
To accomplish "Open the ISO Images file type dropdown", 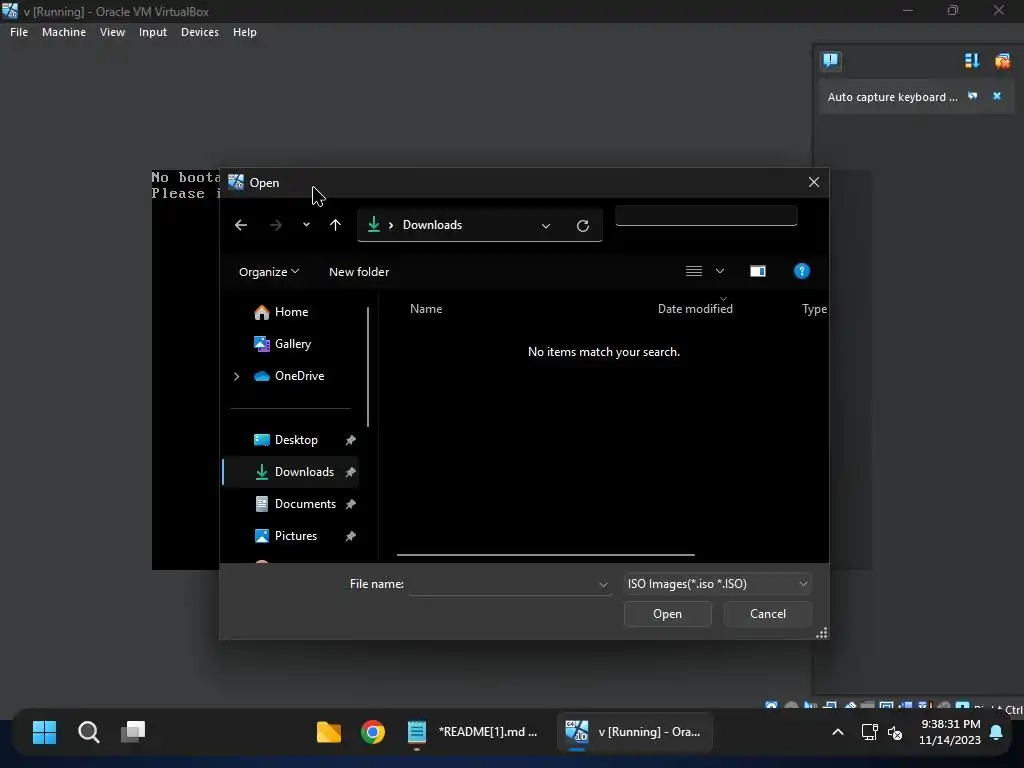I will (717, 584).
